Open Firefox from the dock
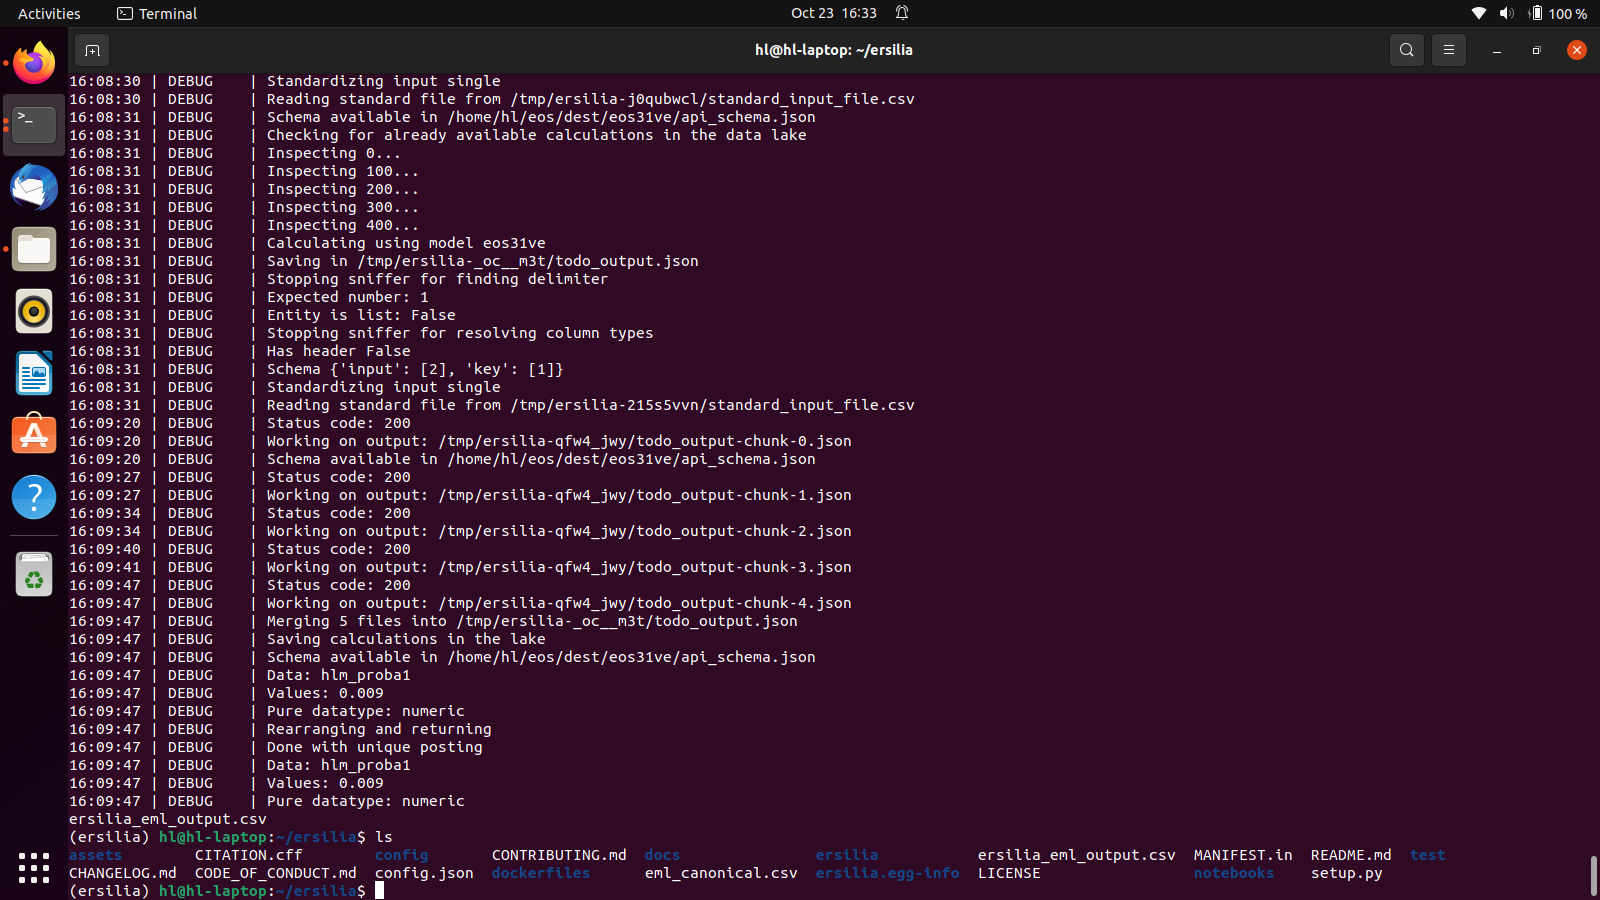Screen dimensions: 1600x900 click(33, 63)
